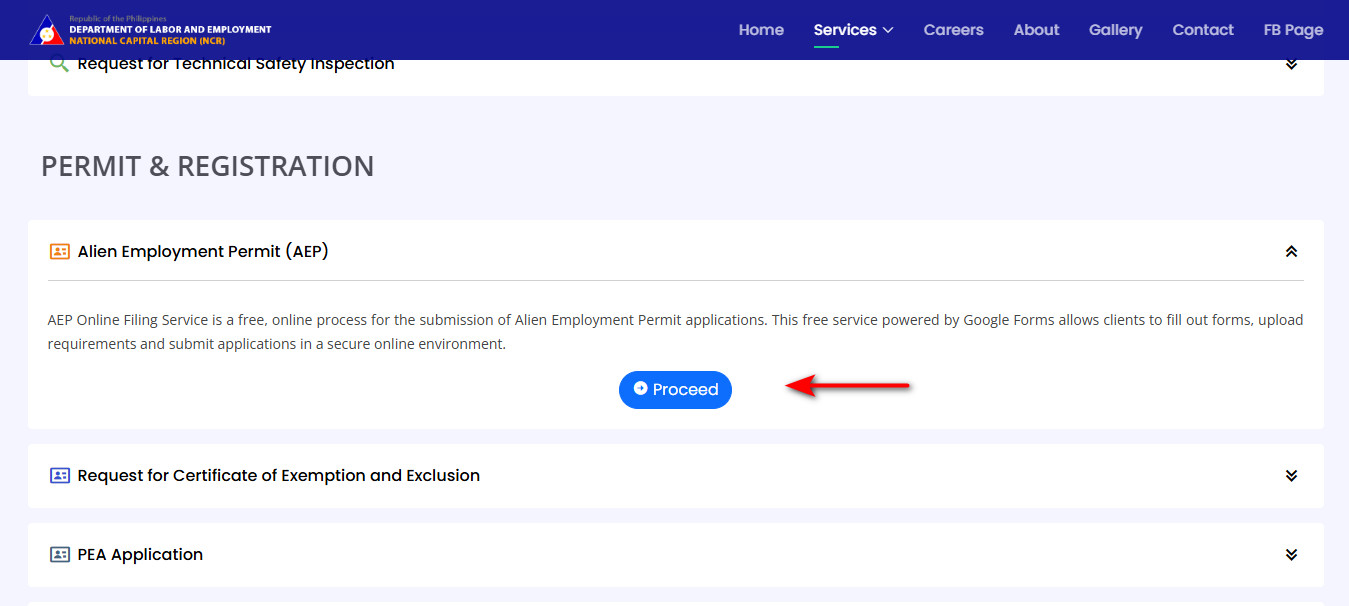Click the ID card icon beside Certificate of Exemption

(60, 475)
